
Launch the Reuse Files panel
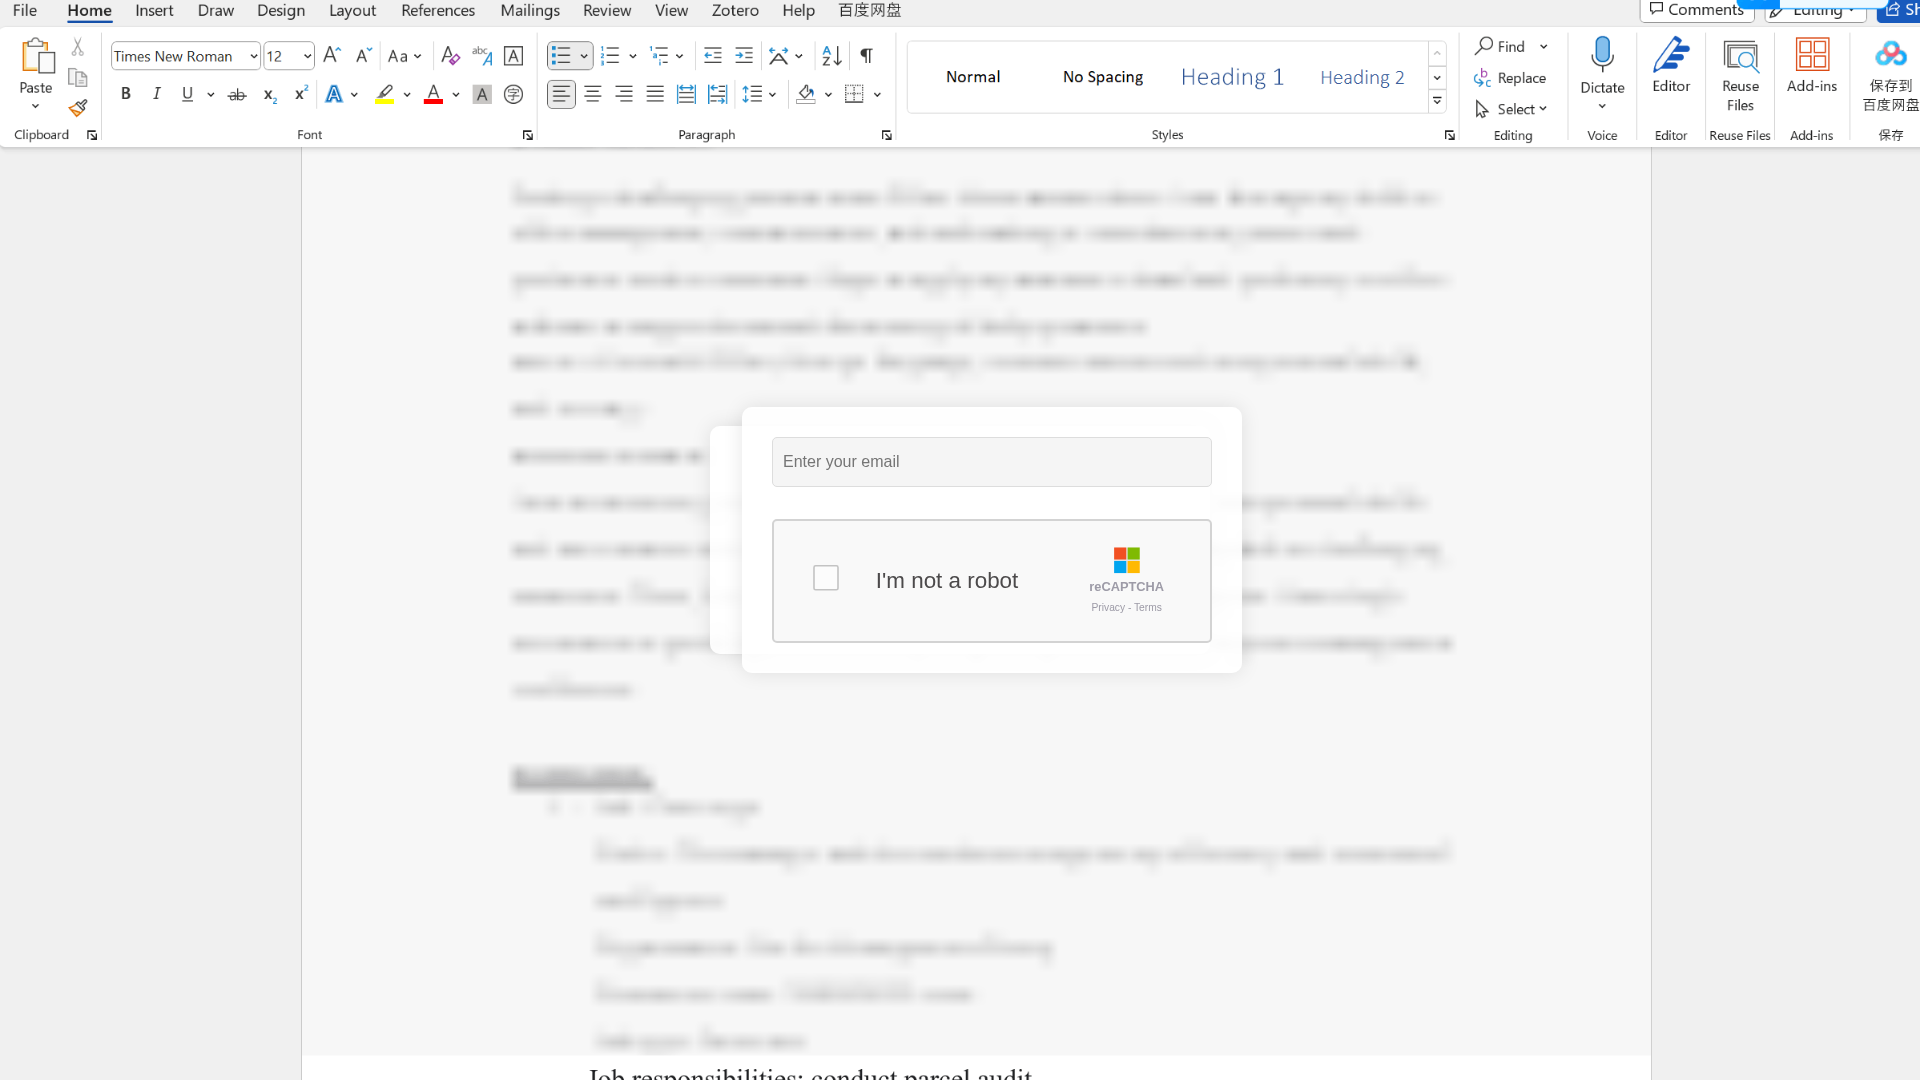coord(1740,76)
